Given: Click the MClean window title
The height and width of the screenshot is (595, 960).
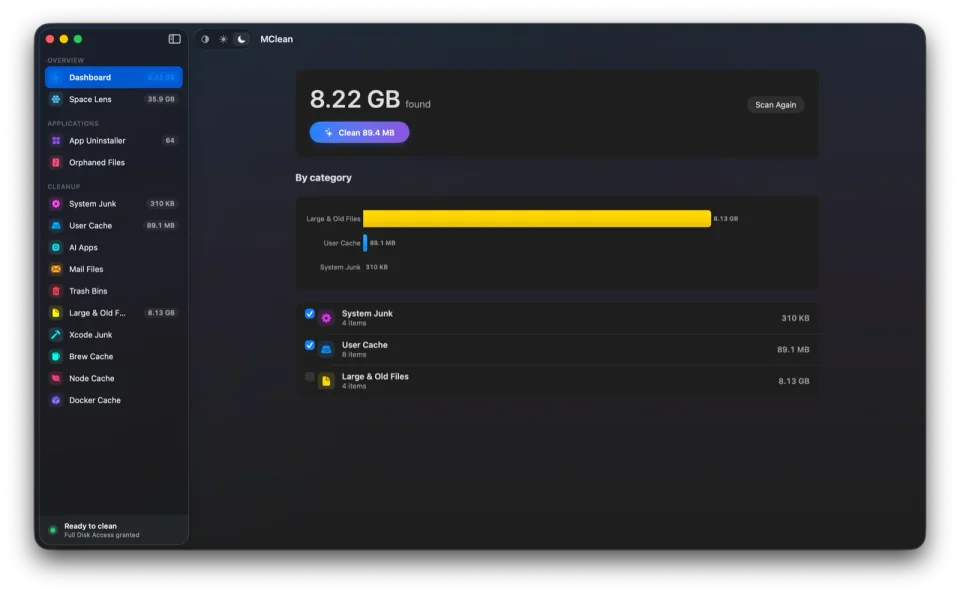Looking at the screenshot, I should 277,39.
